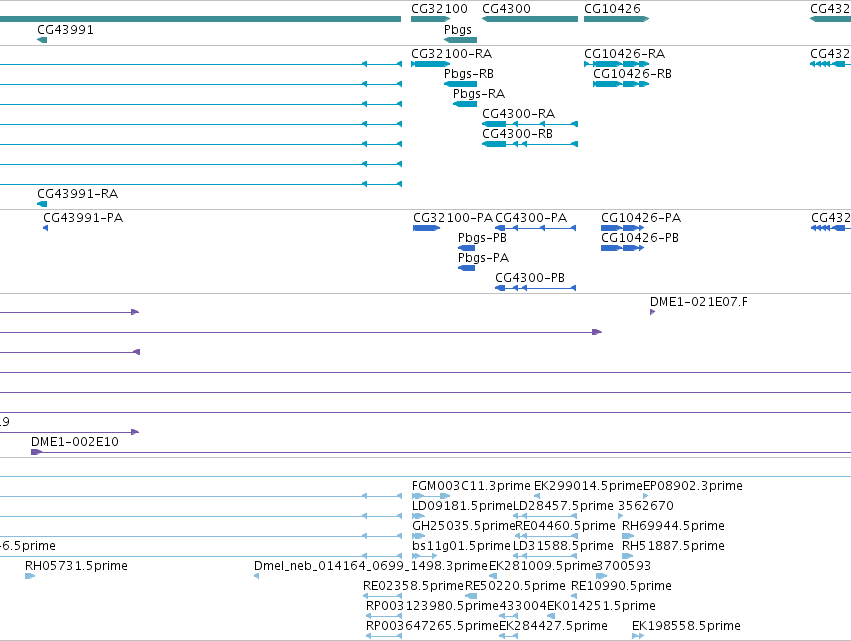Select the EK198558.5prime EST label
Image resolution: width=851 pixels, height=641 pixels.
click(x=687, y=627)
